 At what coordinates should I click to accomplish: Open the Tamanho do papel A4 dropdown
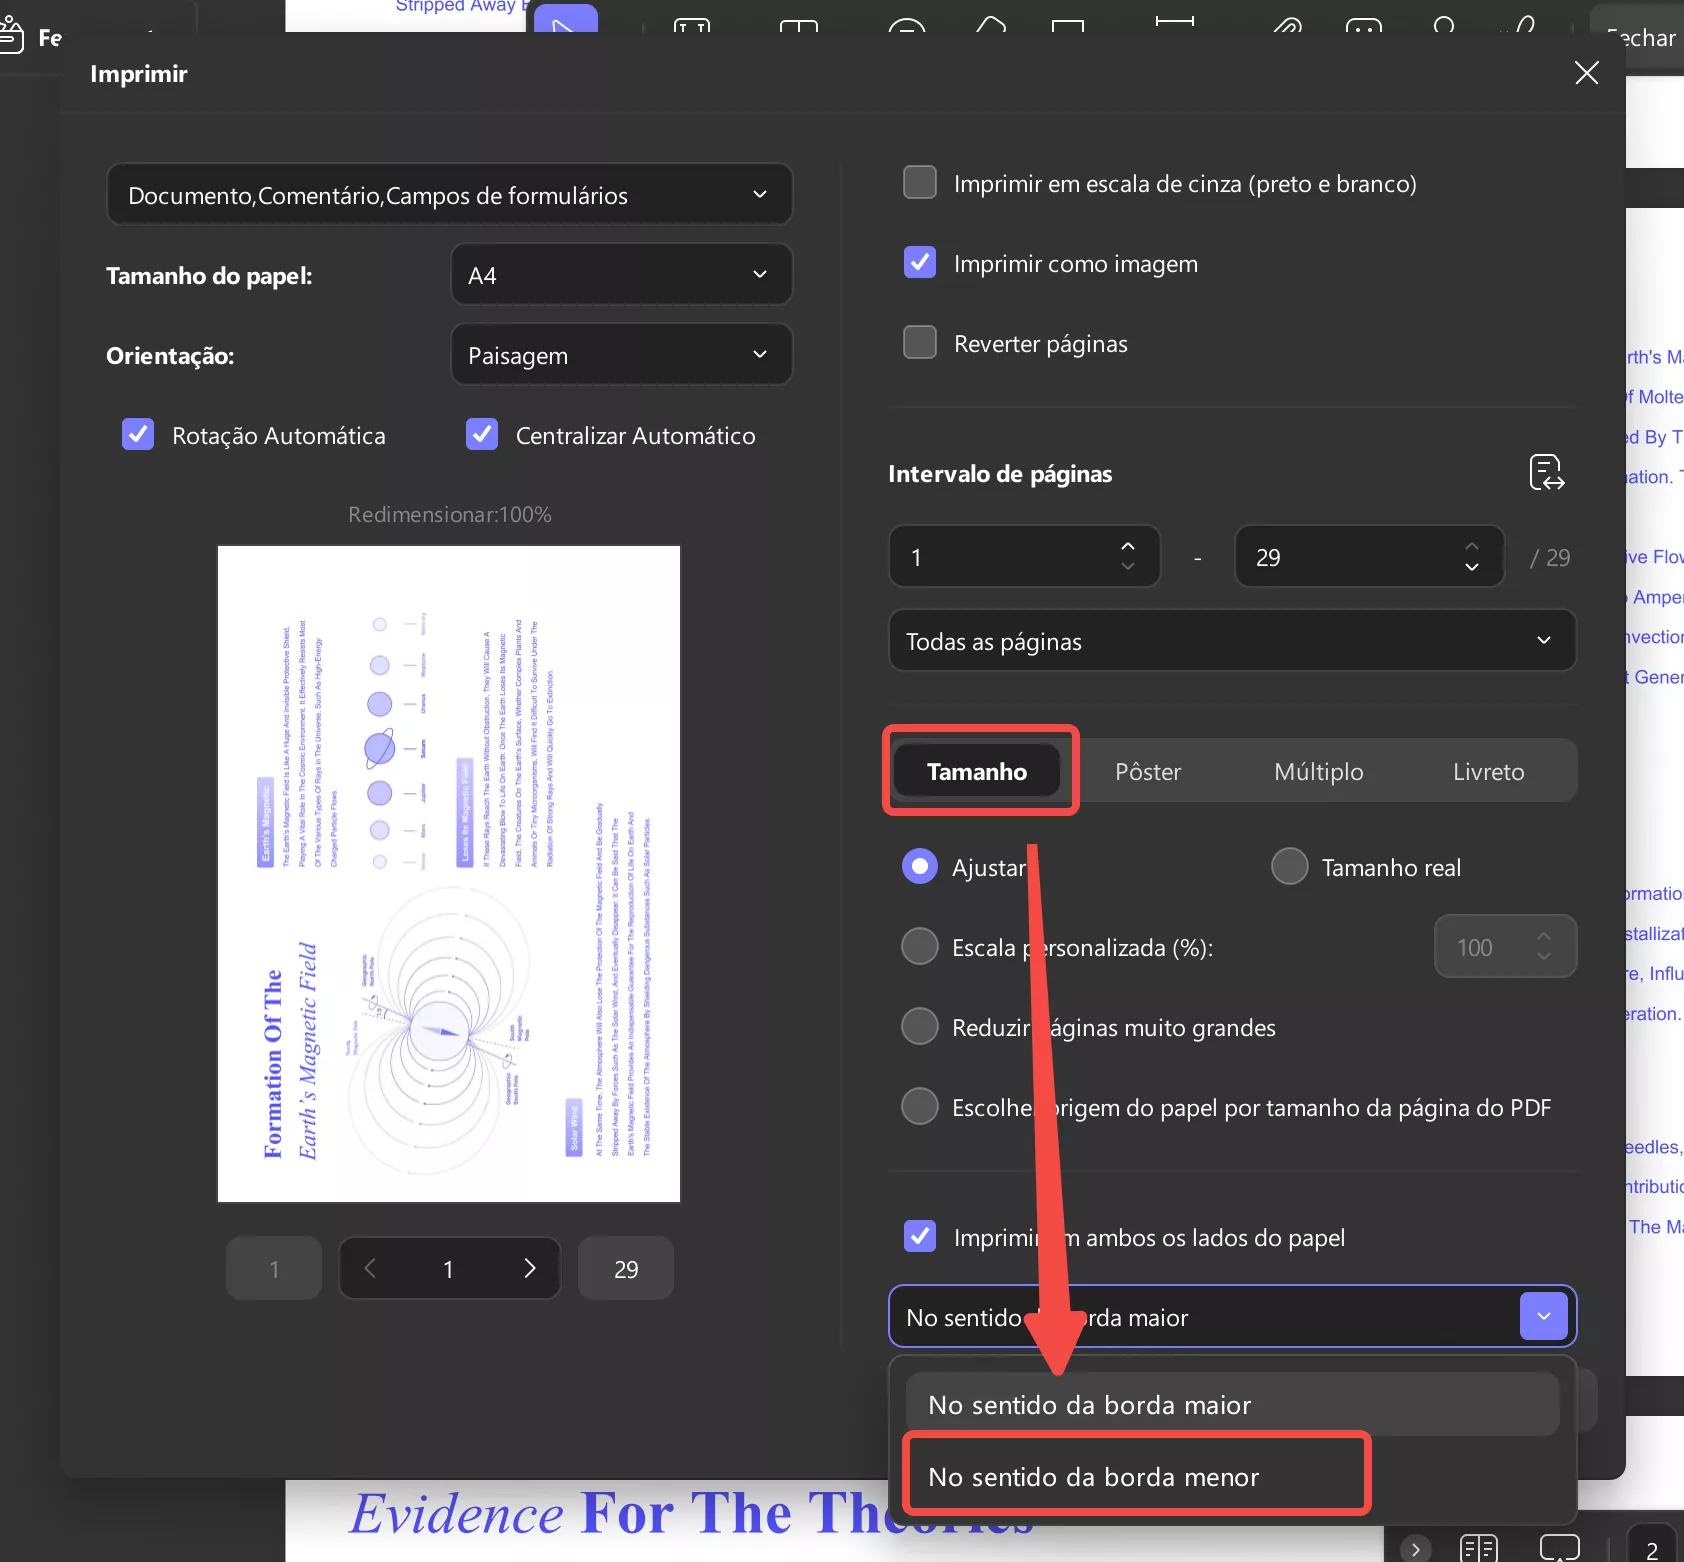622,275
